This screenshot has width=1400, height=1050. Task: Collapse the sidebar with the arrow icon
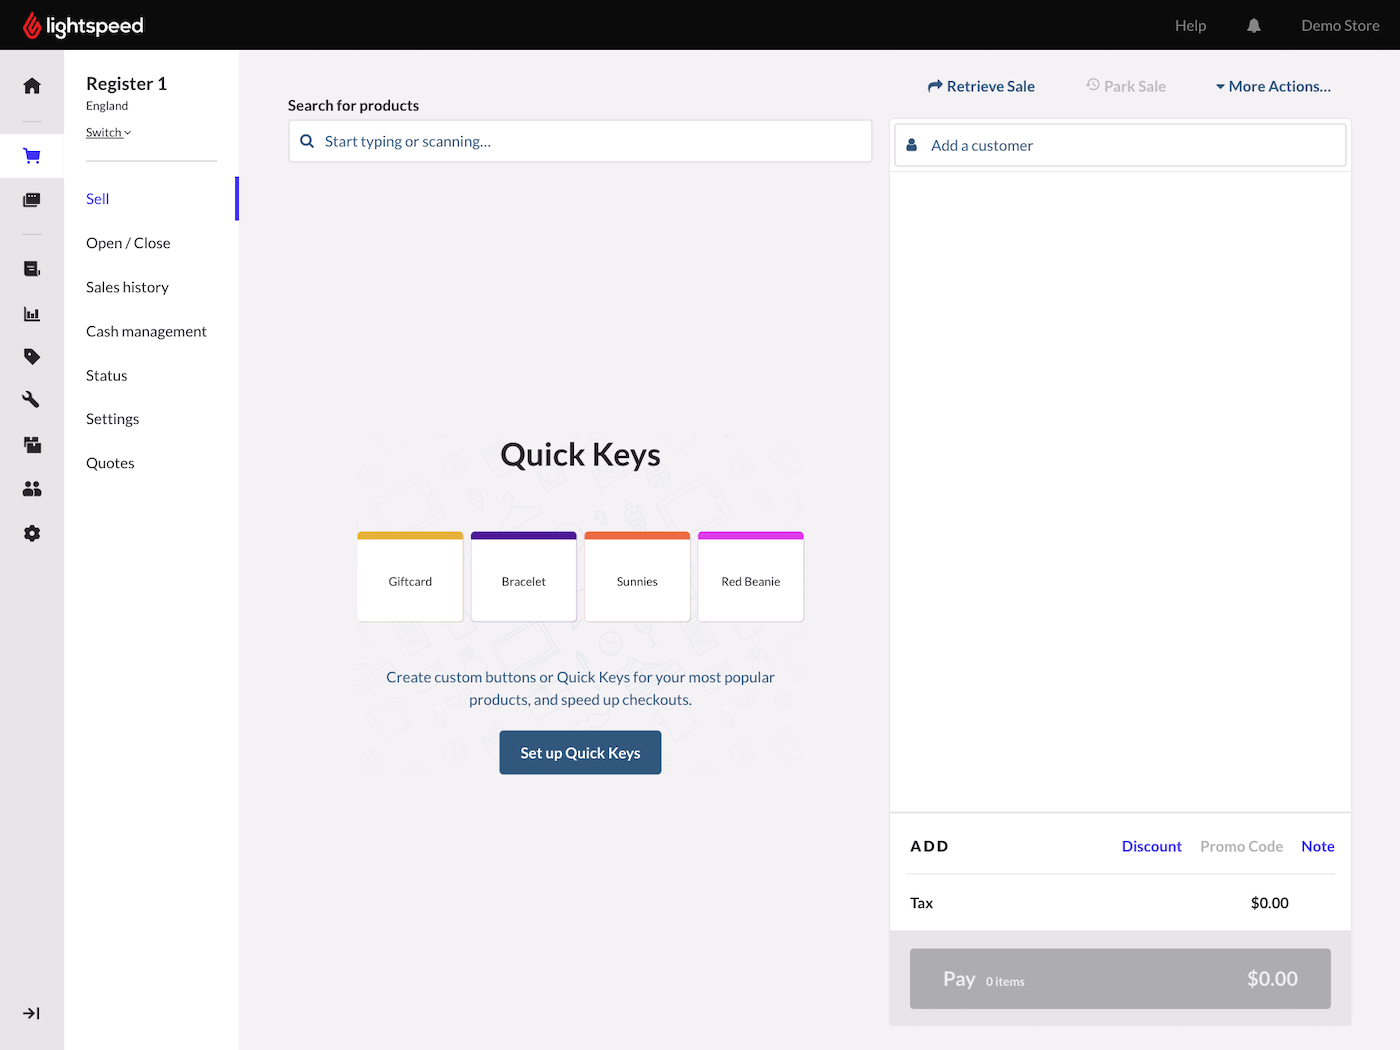click(x=31, y=1013)
